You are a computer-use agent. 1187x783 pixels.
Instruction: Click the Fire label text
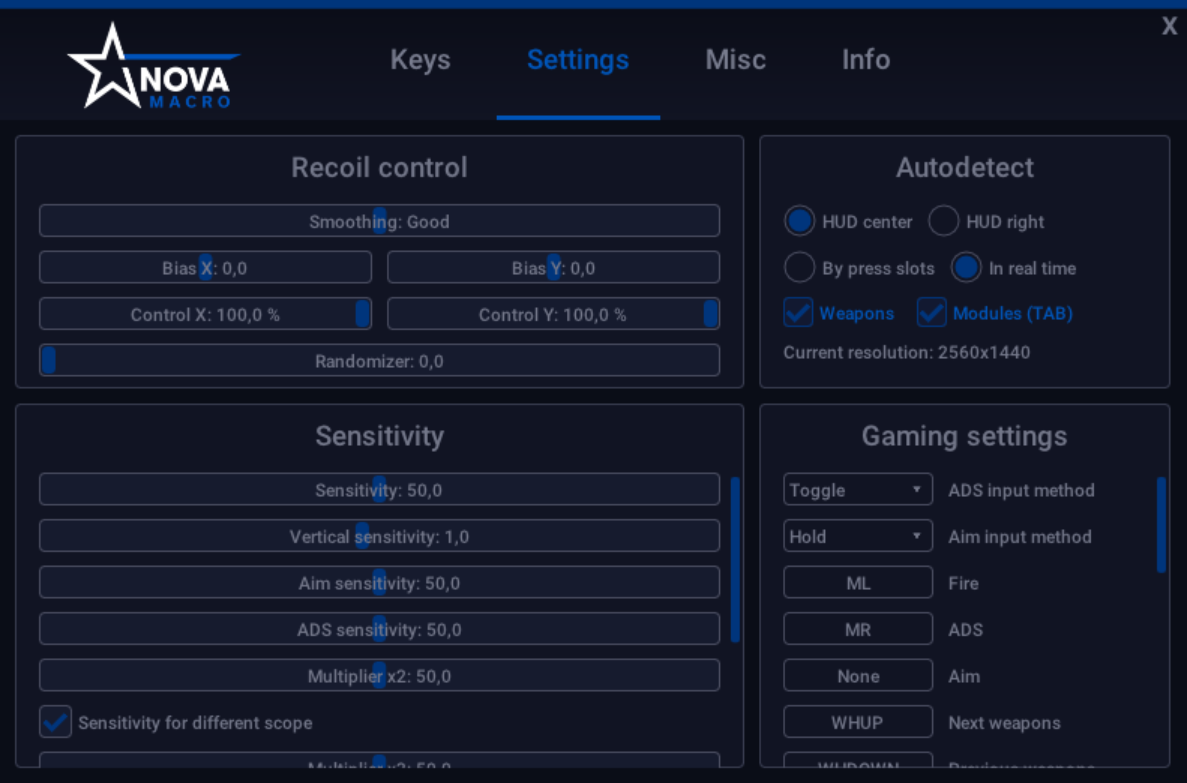click(x=963, y=583)
